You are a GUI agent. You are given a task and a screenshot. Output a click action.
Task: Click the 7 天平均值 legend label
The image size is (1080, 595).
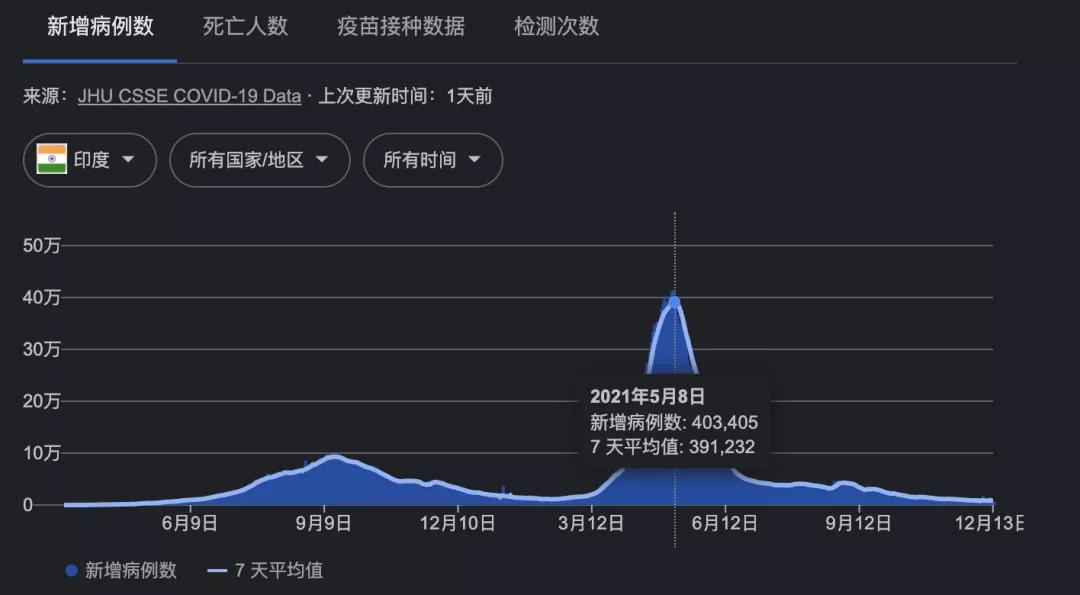[279, 570]
